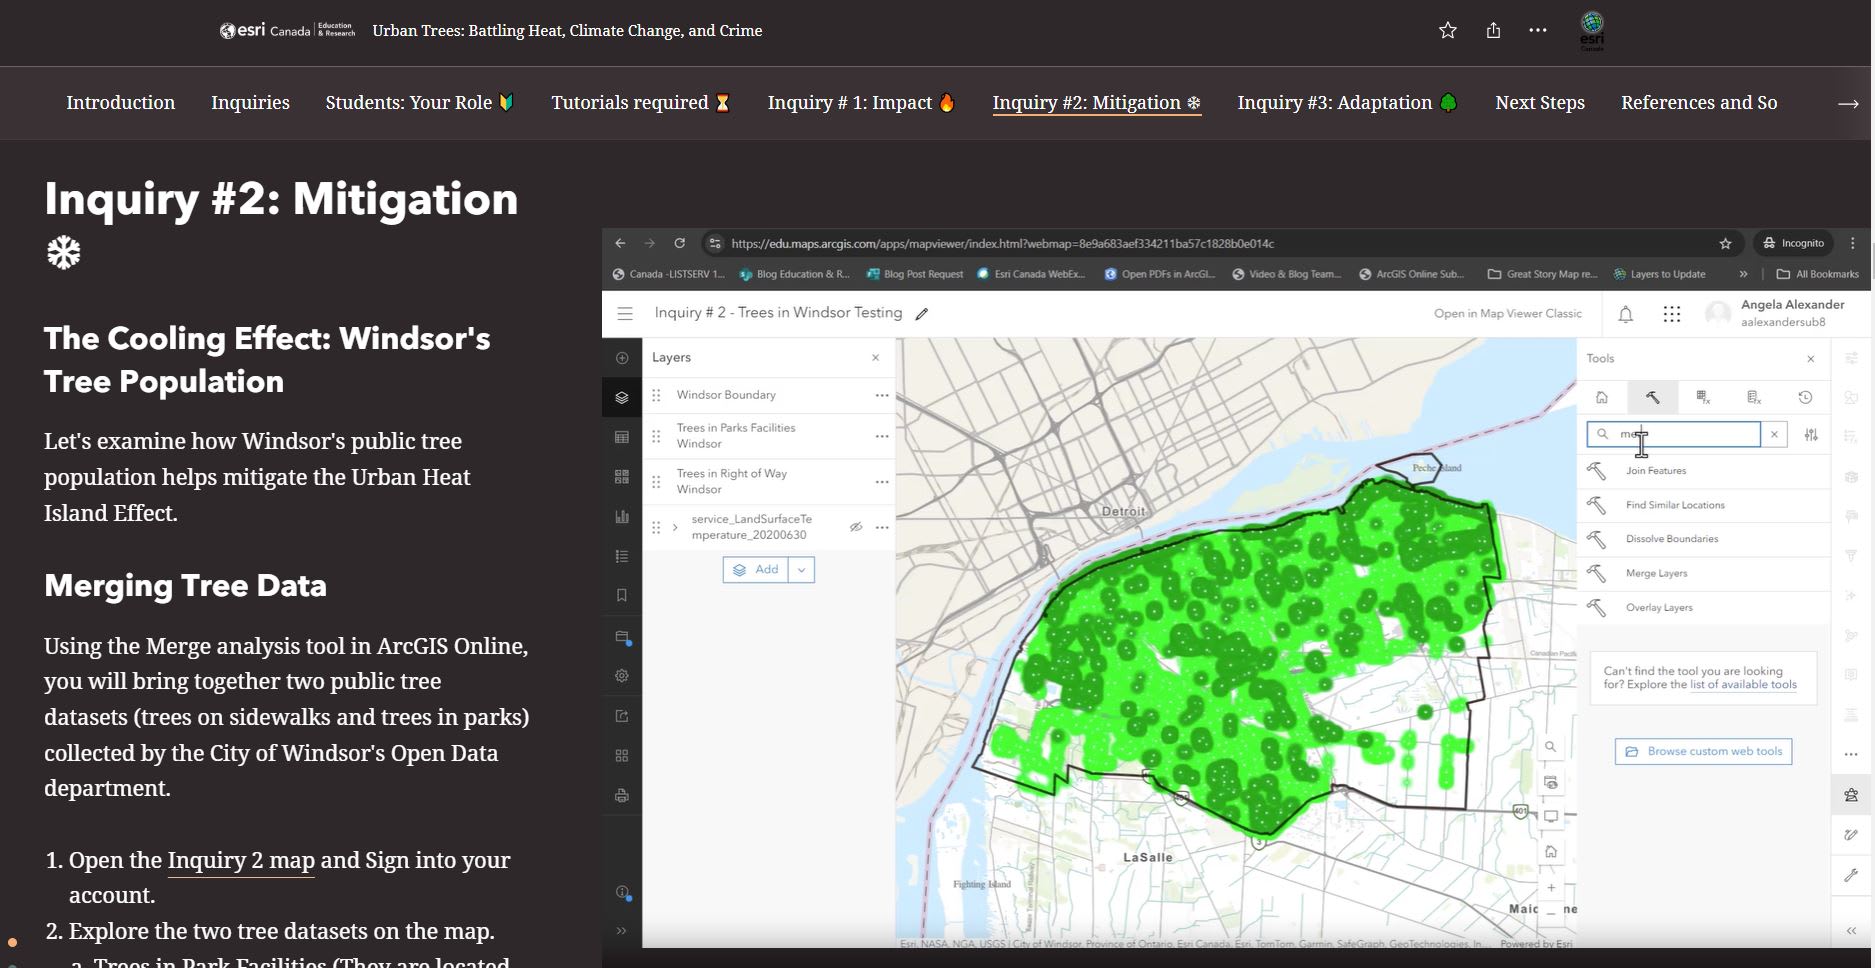Click the Print icon in the dark sidebar
This screenshot has width=1875, height=968.
(622, 796)
